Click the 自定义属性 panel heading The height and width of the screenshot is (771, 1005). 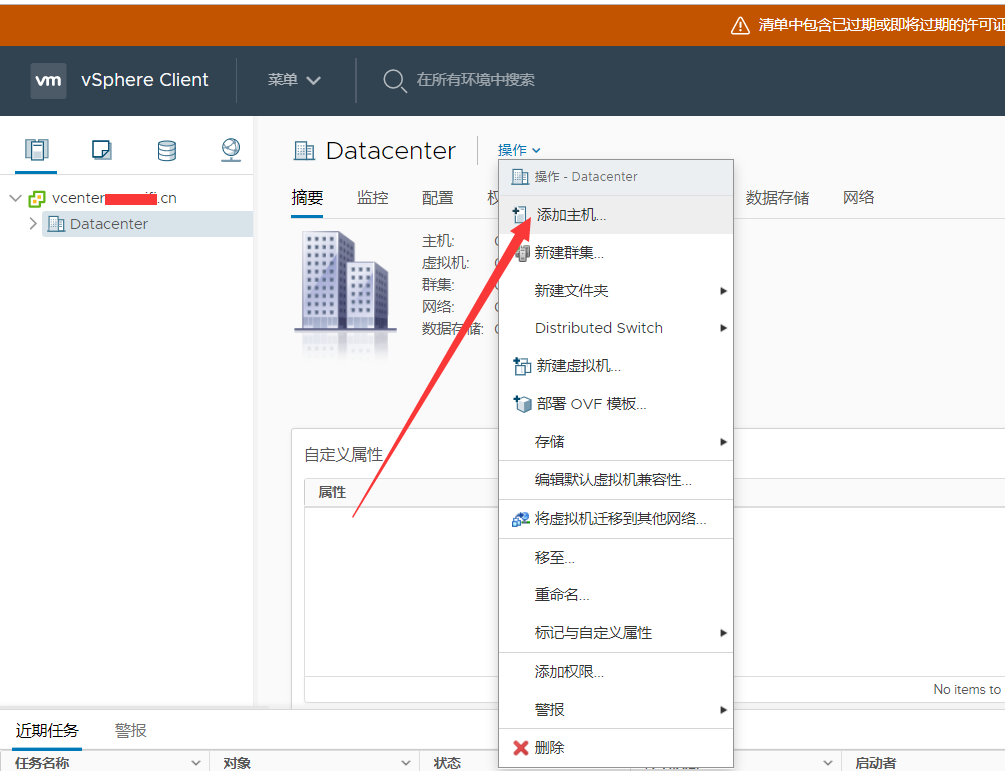344,455
